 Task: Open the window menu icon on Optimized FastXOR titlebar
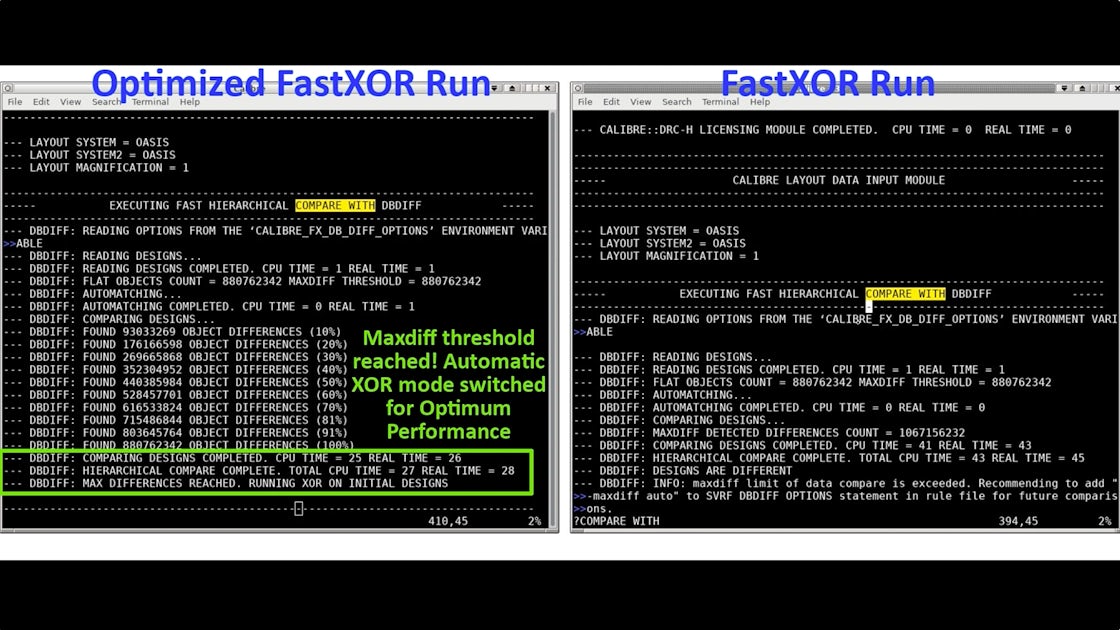click(8, 88)
